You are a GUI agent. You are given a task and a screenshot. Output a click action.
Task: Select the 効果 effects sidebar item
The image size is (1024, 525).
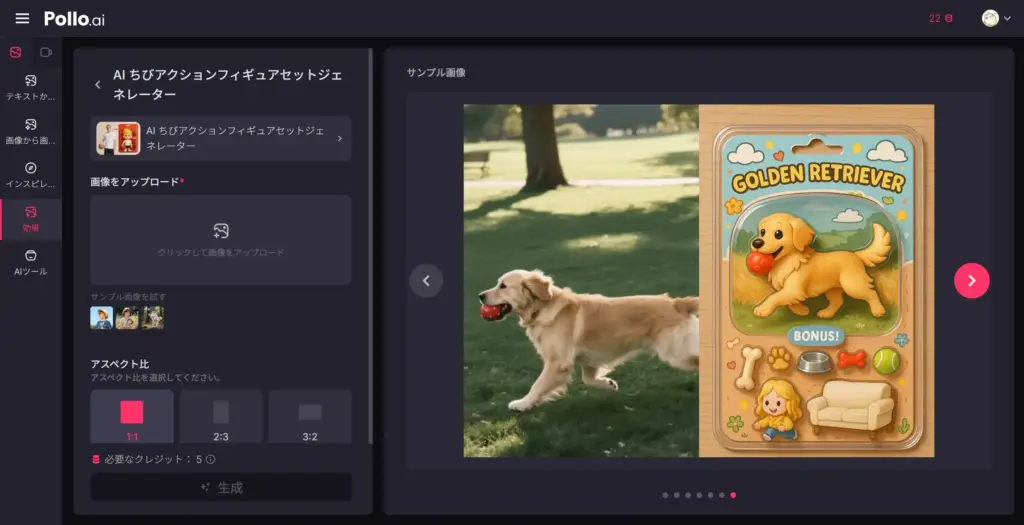[31, 219]
